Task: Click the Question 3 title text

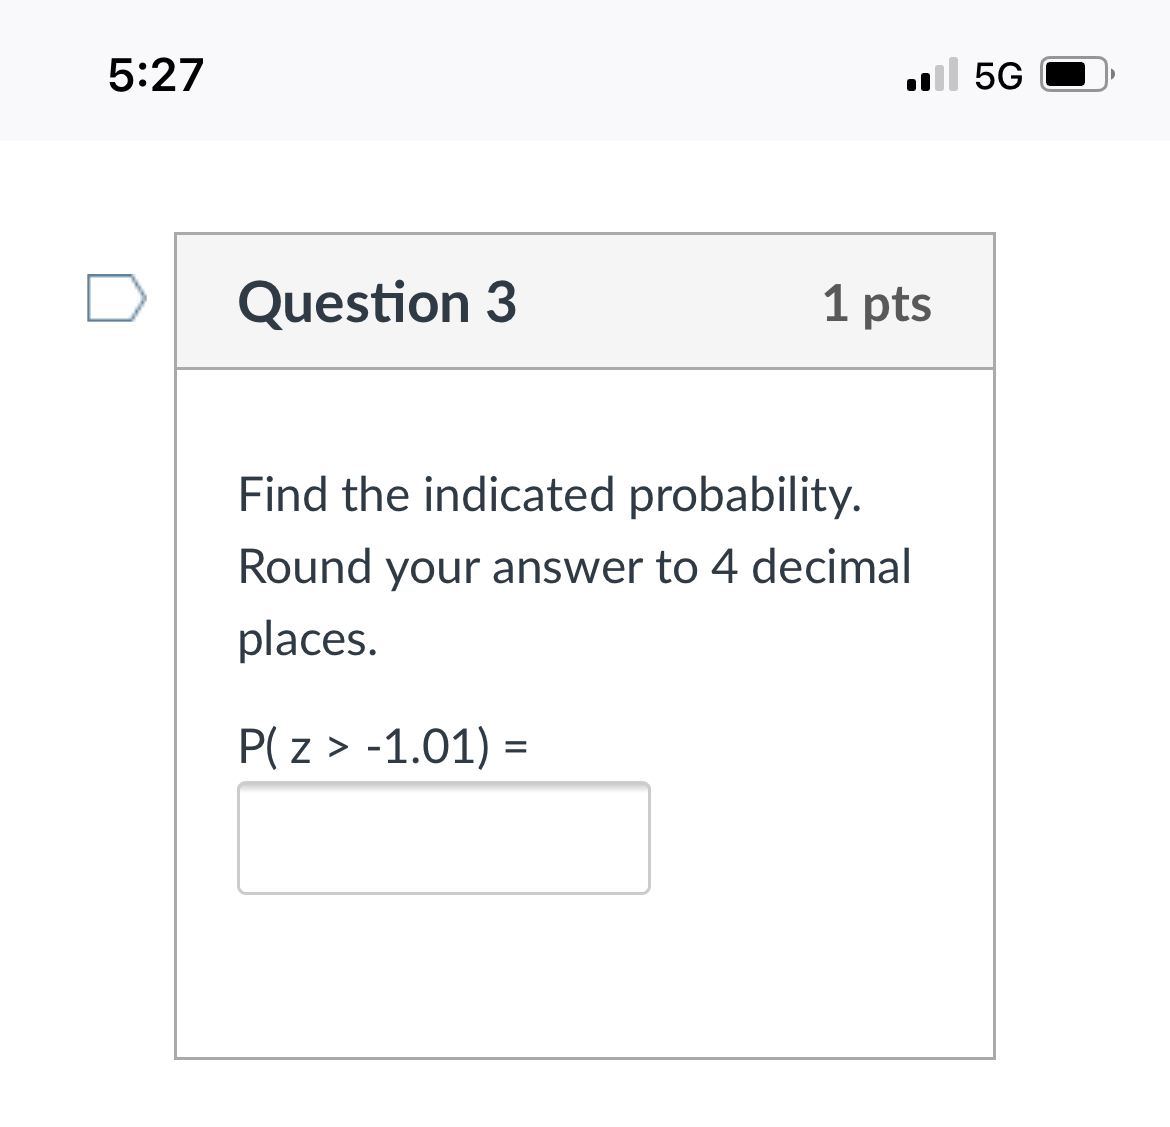Action: 377,303
